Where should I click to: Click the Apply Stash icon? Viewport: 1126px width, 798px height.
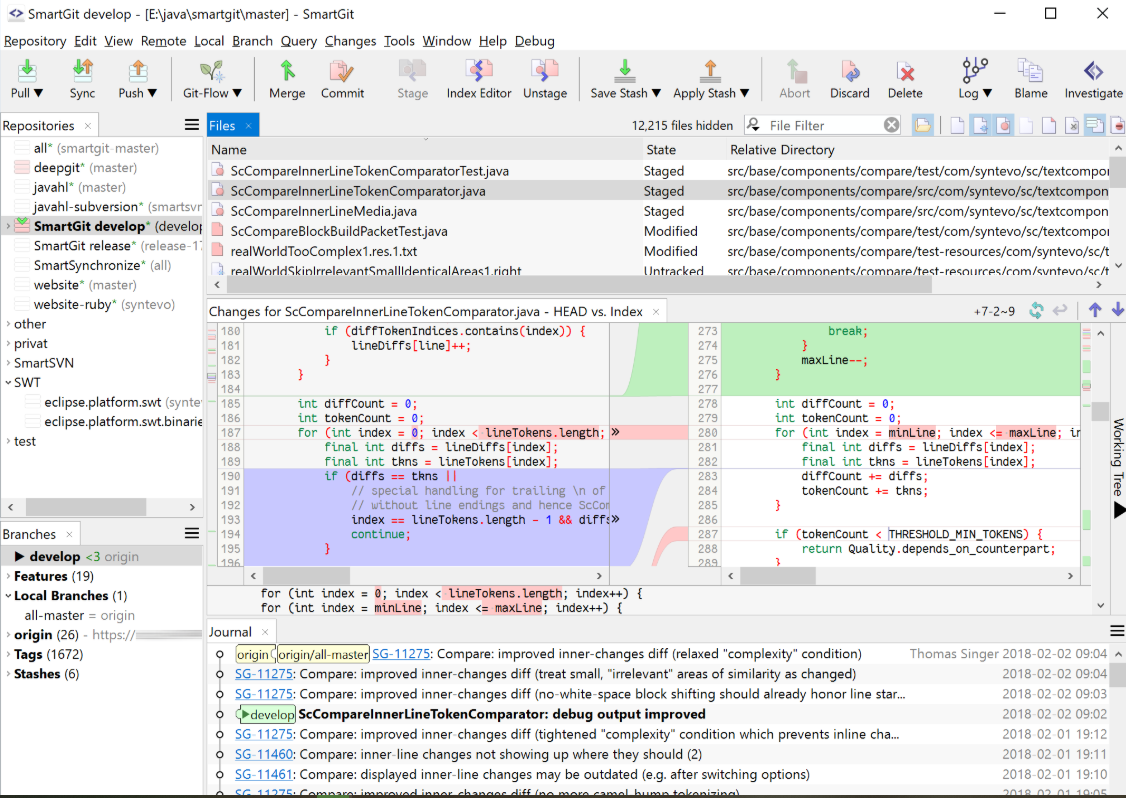pos(710,70)
